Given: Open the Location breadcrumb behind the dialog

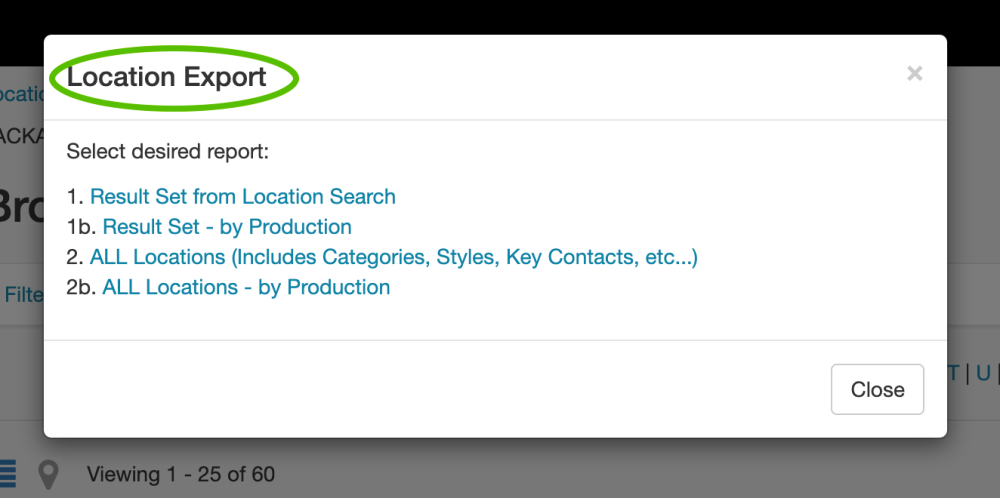Looking at the screenshot, I should pos(22,94).
